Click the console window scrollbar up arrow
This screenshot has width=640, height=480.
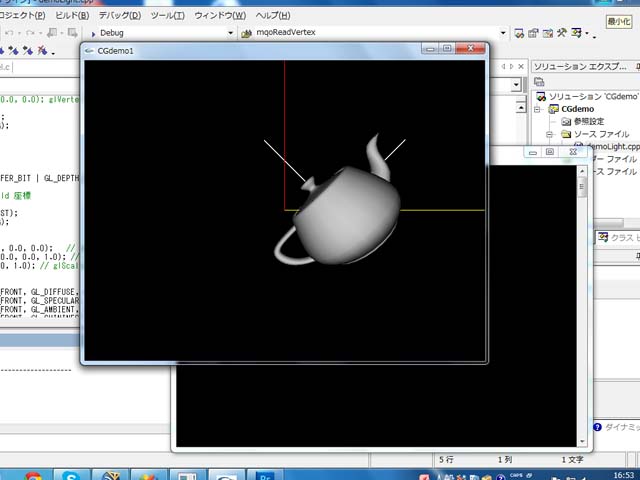click(582, 171)
